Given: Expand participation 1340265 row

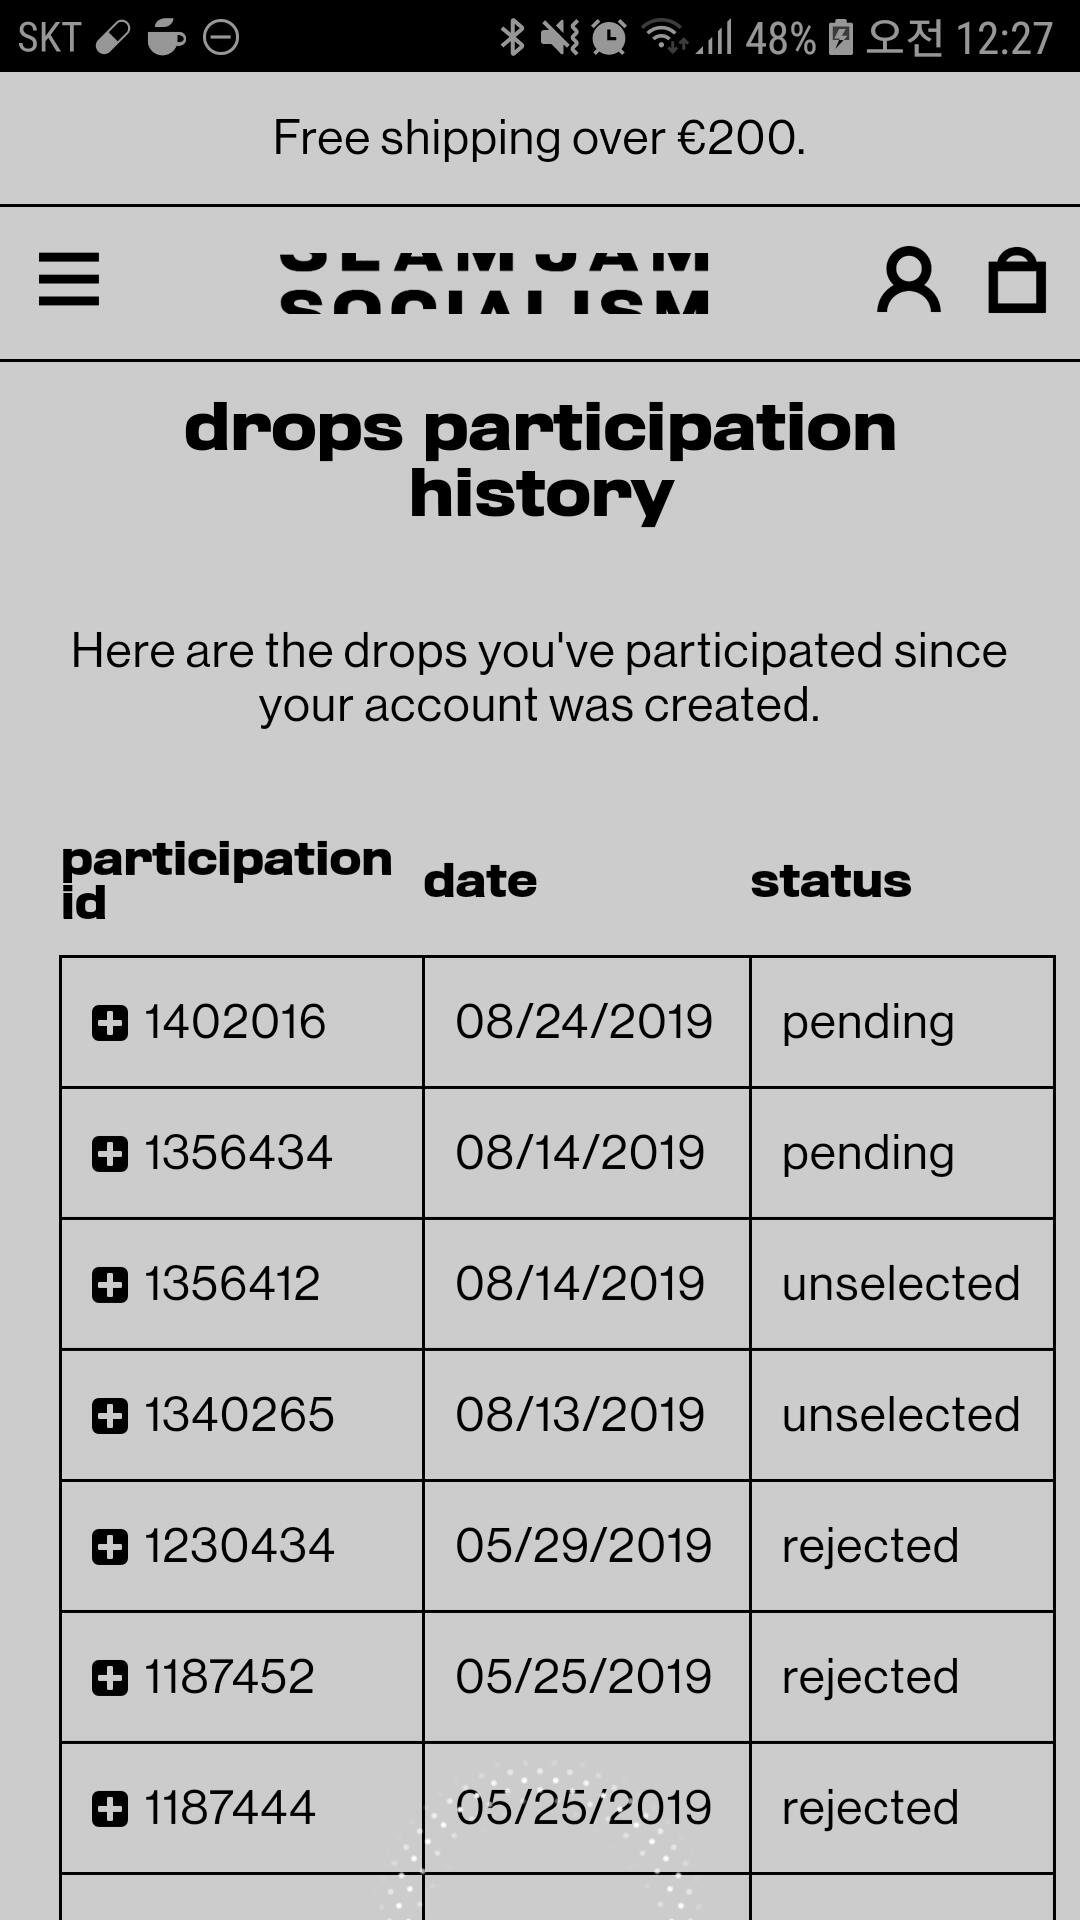Looking at the screenshot, I should [x=110, y=1416].
